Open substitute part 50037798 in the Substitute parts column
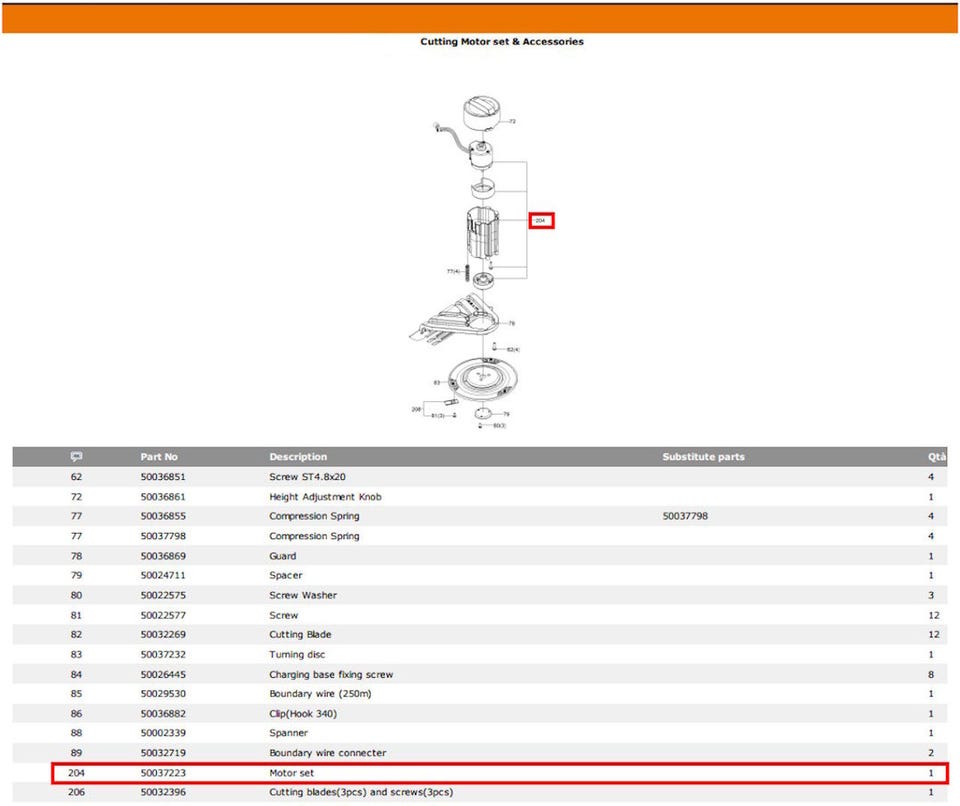Image resolution: width=960 pixels, height=806 pixels. point(685,516)
